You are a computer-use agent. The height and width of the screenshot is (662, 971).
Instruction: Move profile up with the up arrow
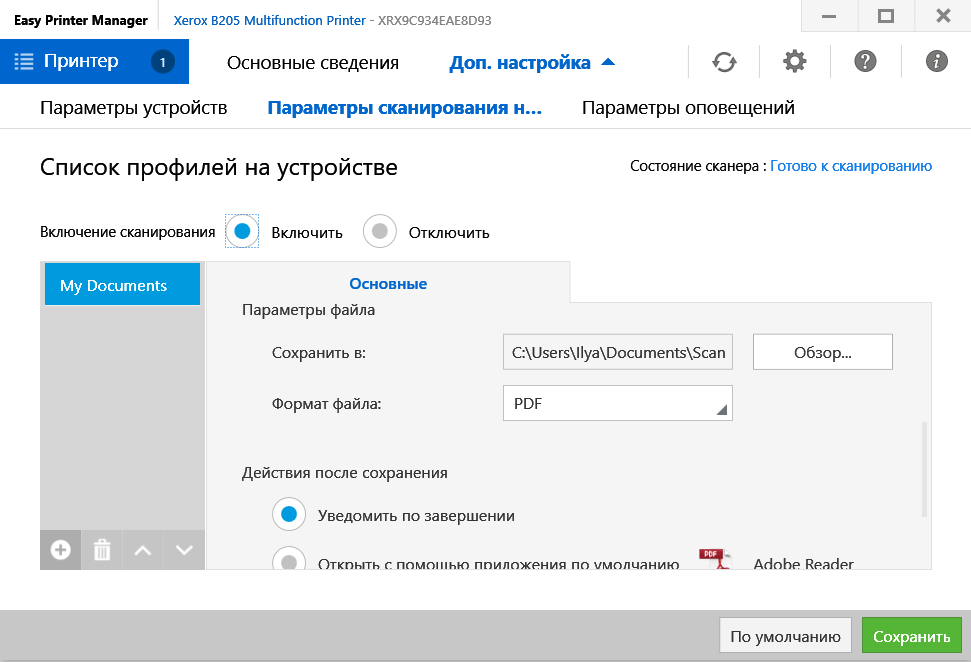(142, 550)
